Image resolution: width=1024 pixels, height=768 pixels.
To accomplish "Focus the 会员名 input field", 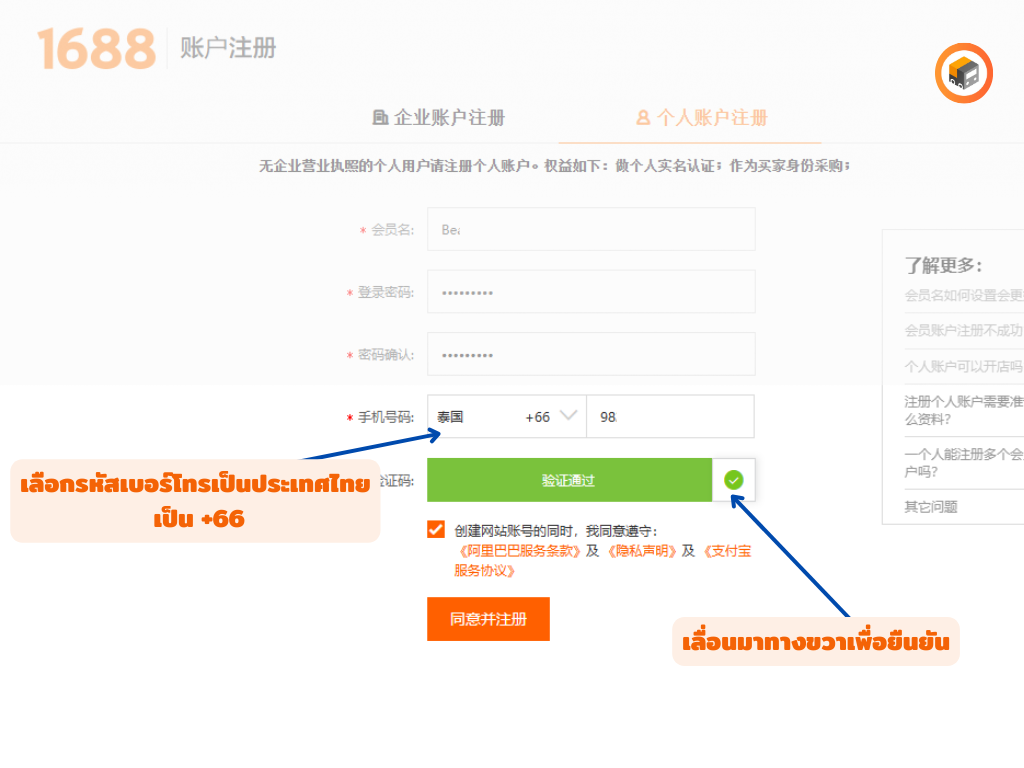I will (591, 229).
